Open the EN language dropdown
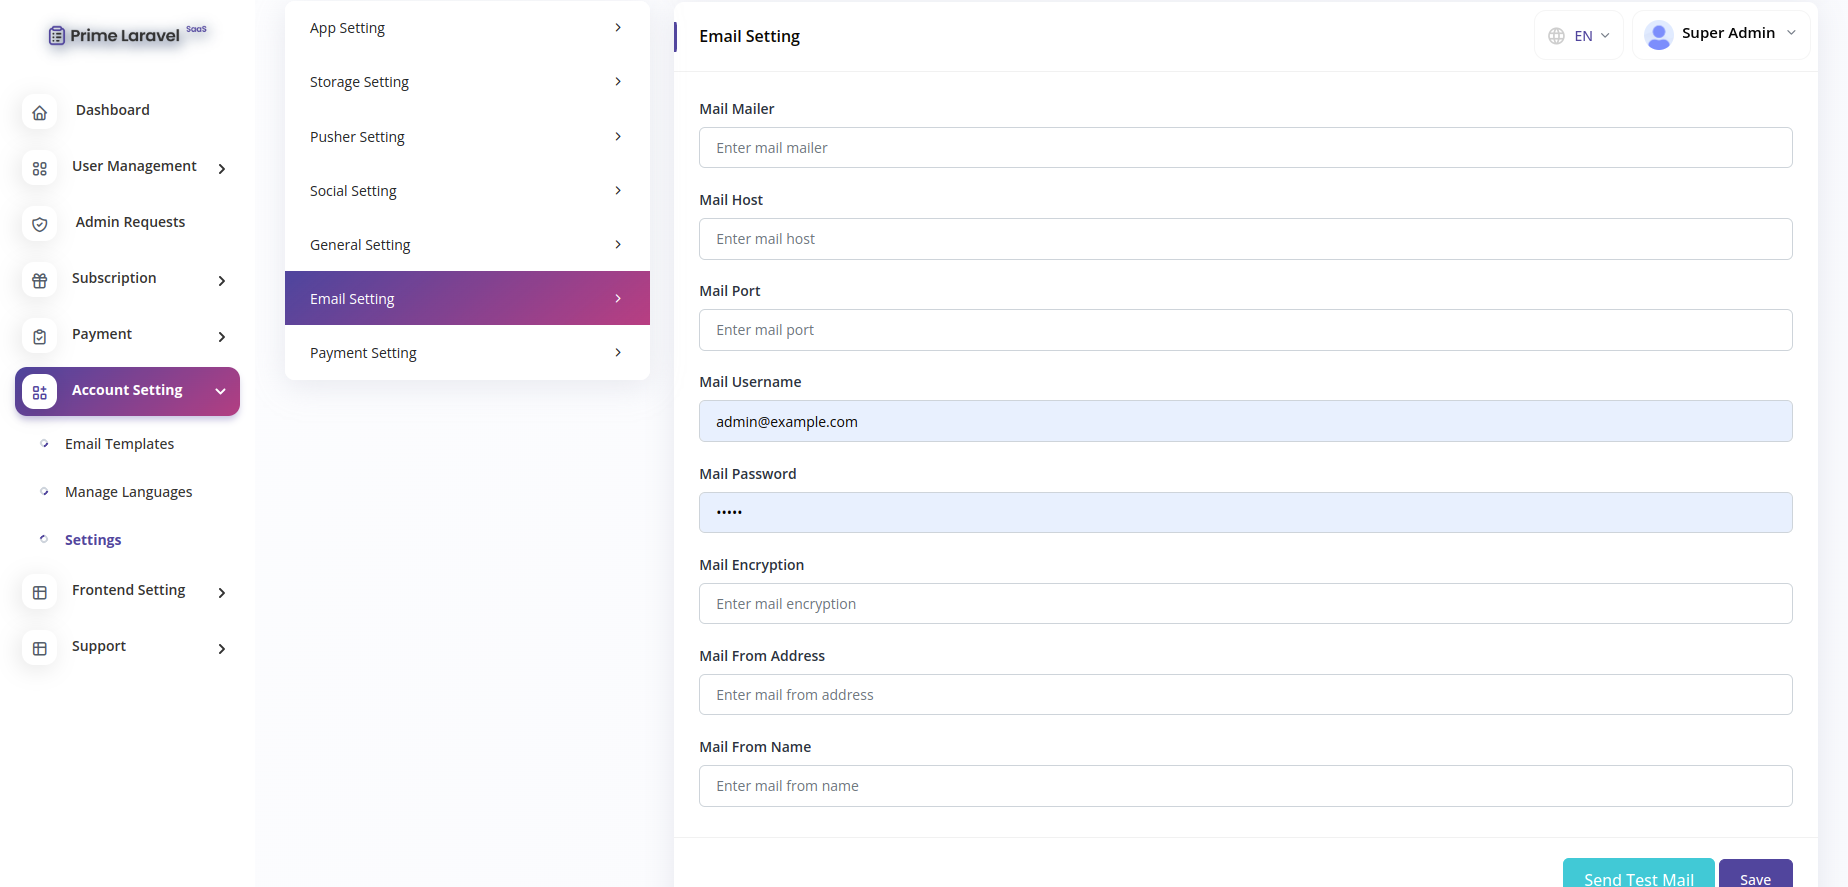This screenshot has width=1848, height=887. pos(1579,36)
